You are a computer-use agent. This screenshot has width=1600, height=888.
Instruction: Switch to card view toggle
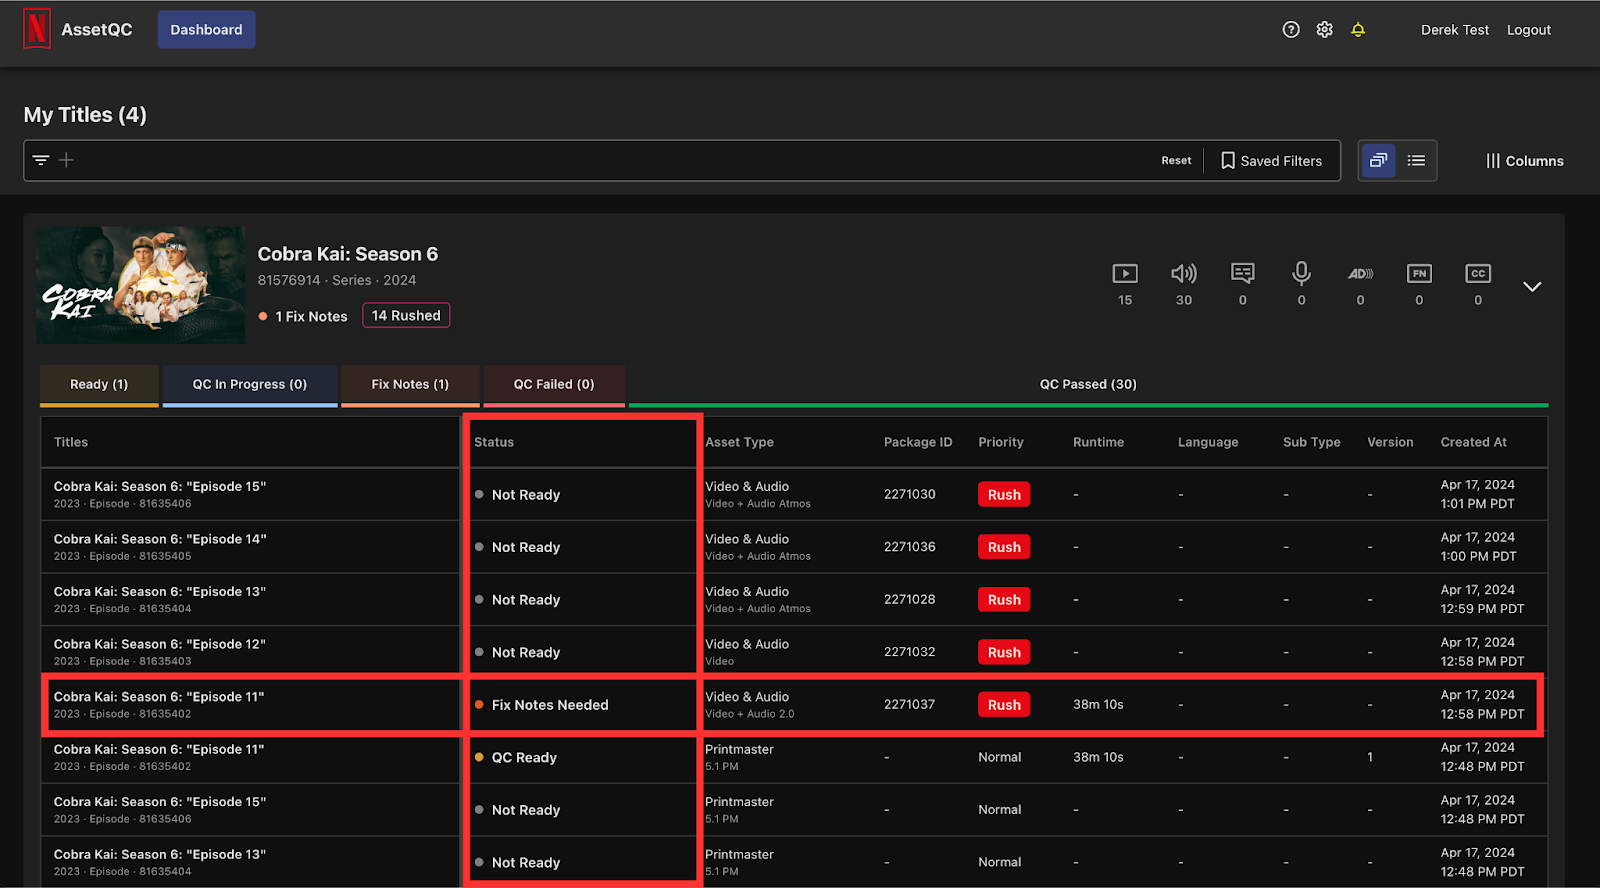click(1379, 160)
